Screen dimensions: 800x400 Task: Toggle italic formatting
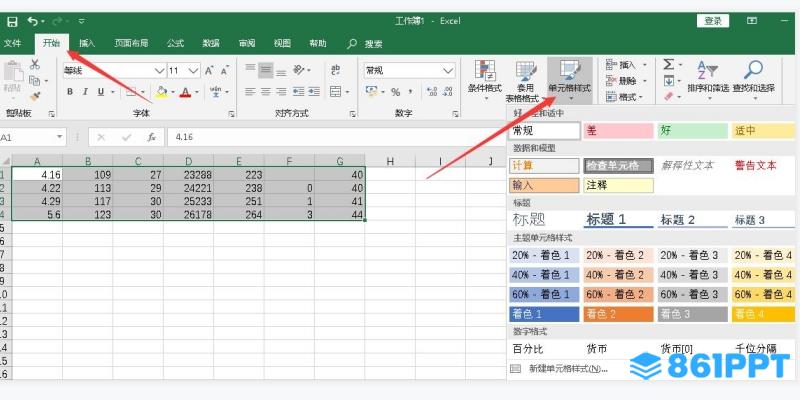(85, 92)
